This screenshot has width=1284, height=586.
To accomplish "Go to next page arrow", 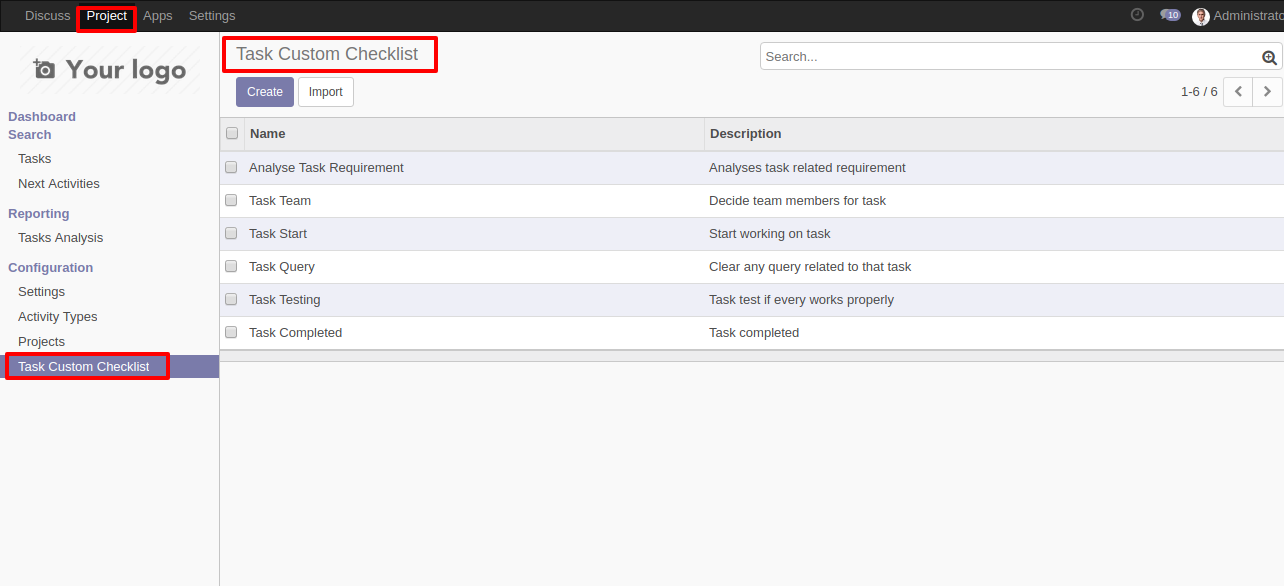I will click(1267, 91).
